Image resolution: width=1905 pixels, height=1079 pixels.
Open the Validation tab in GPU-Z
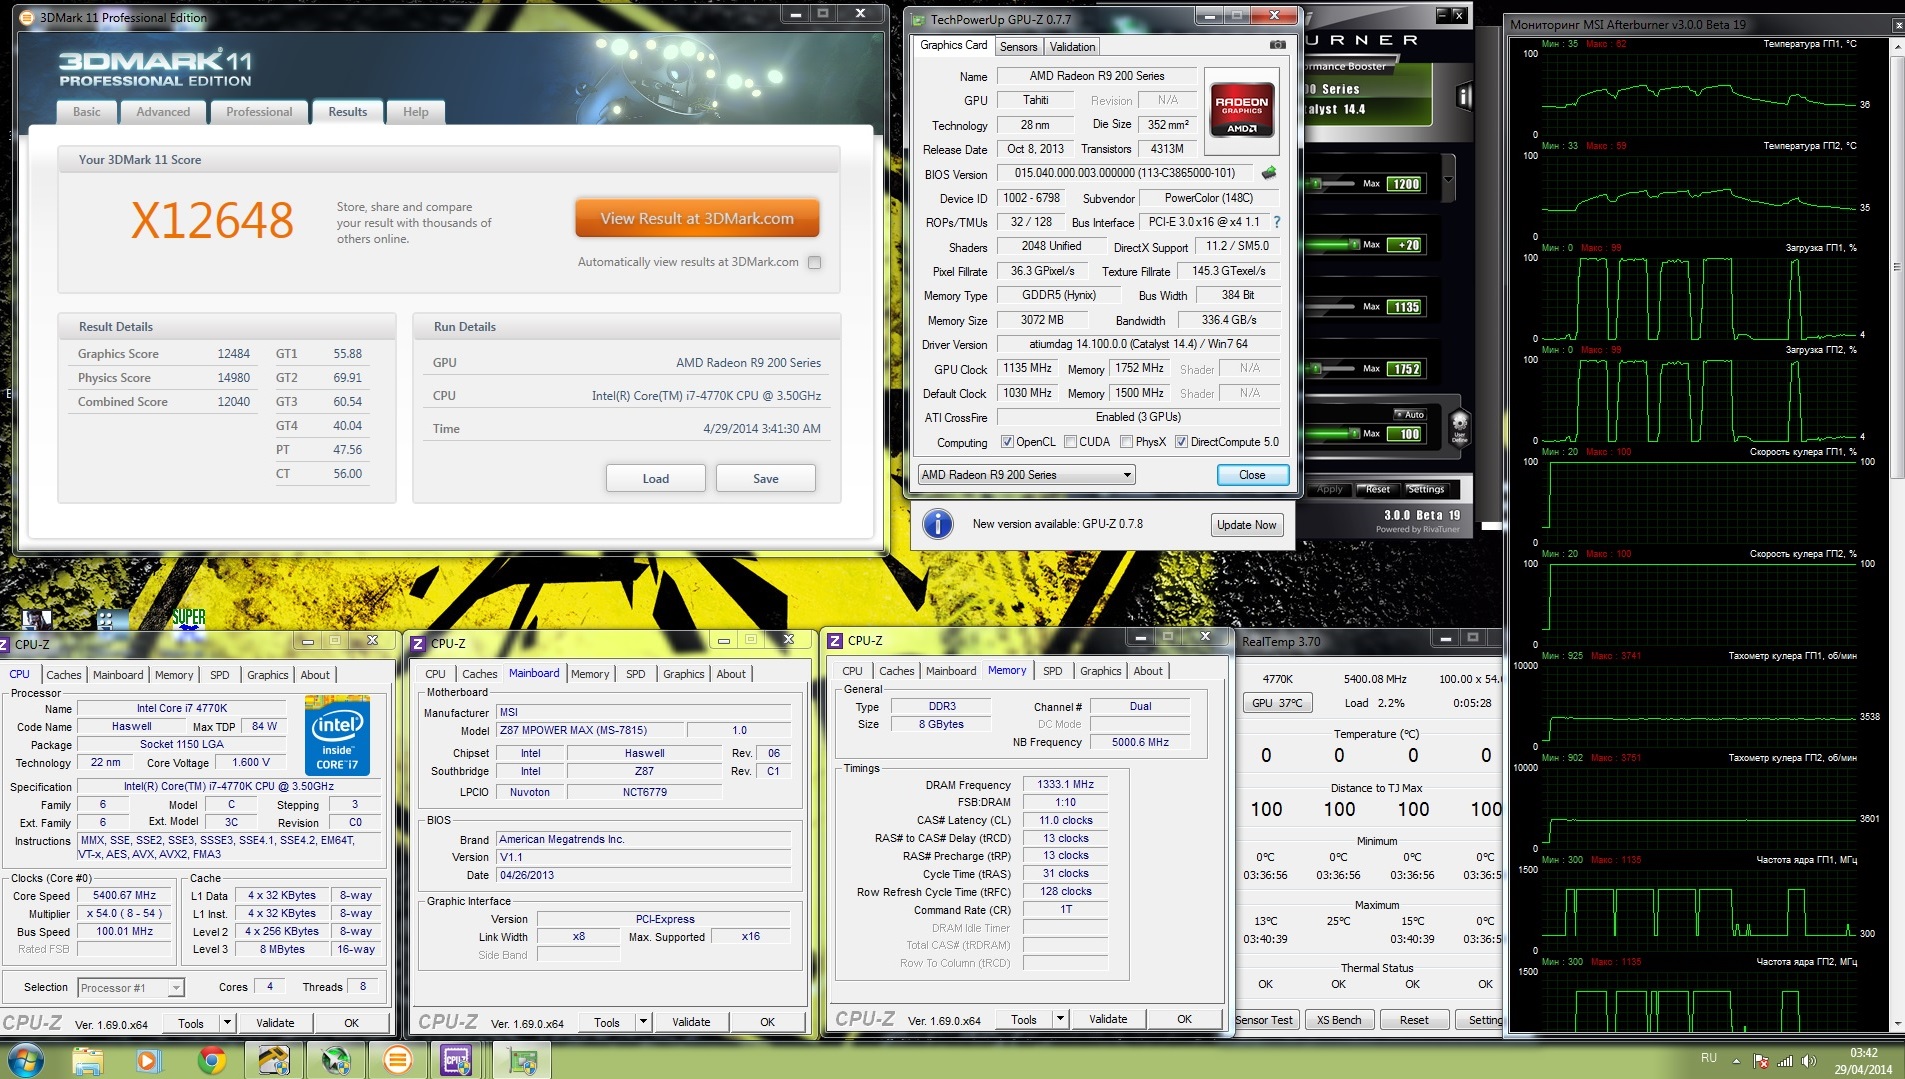(1072, 47)
